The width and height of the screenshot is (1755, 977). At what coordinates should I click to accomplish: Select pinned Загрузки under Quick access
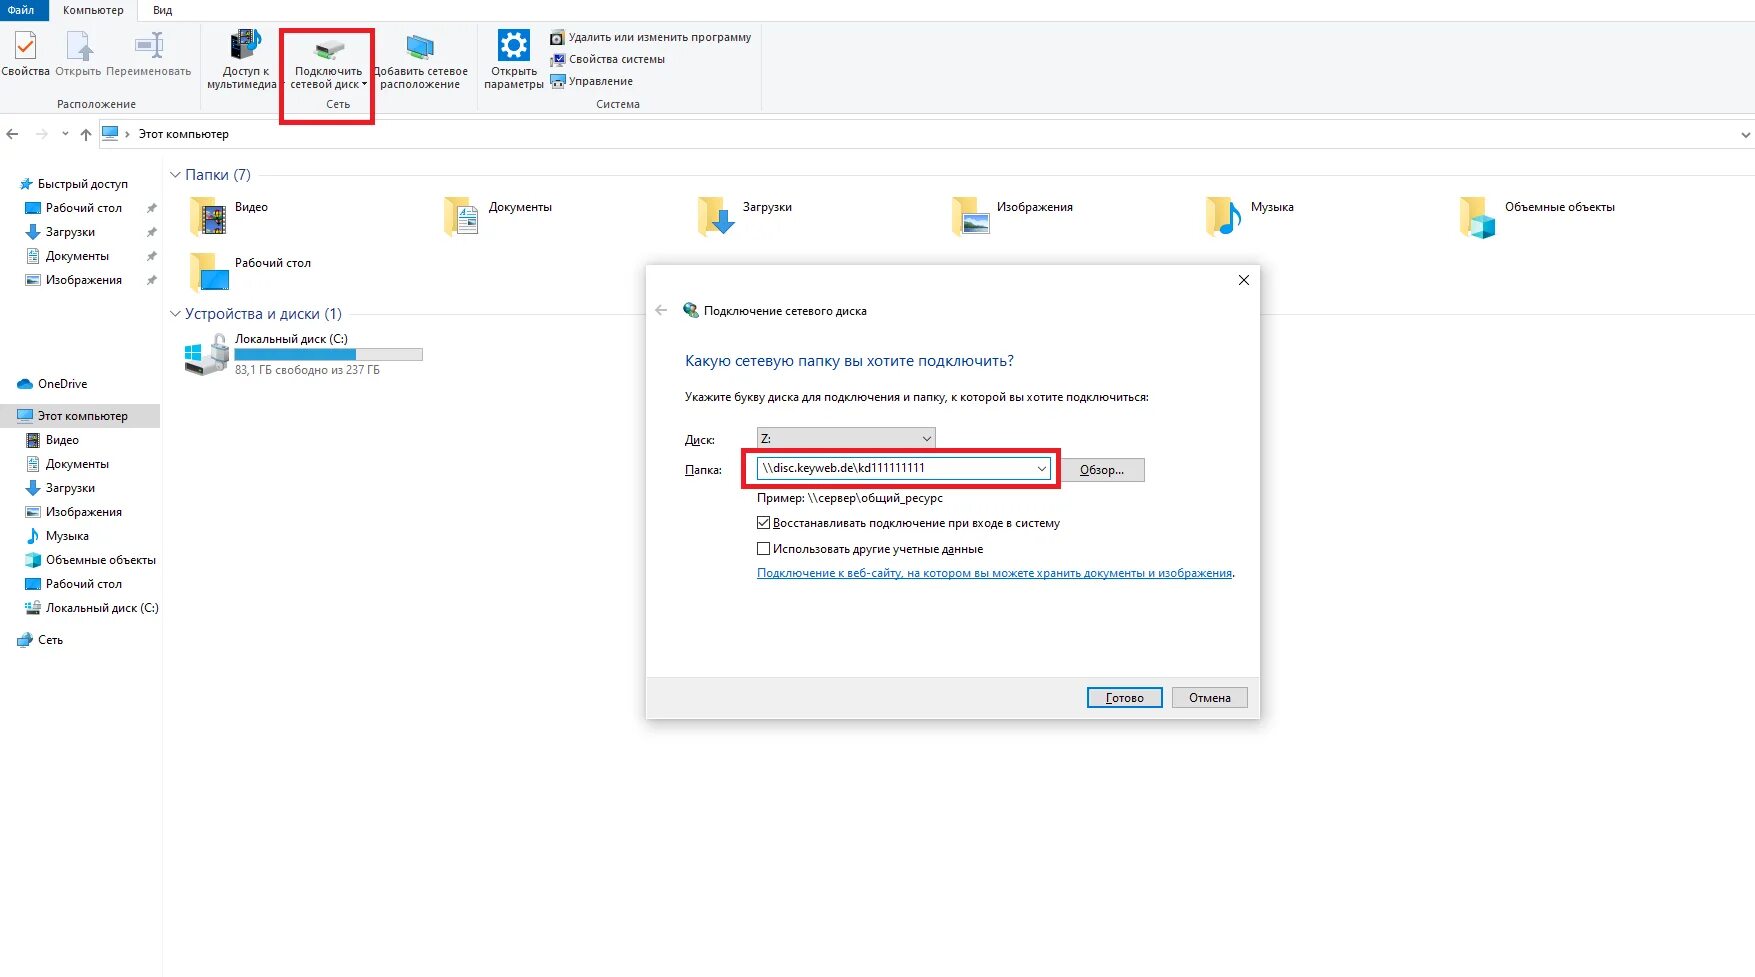[x=70, y=232]
